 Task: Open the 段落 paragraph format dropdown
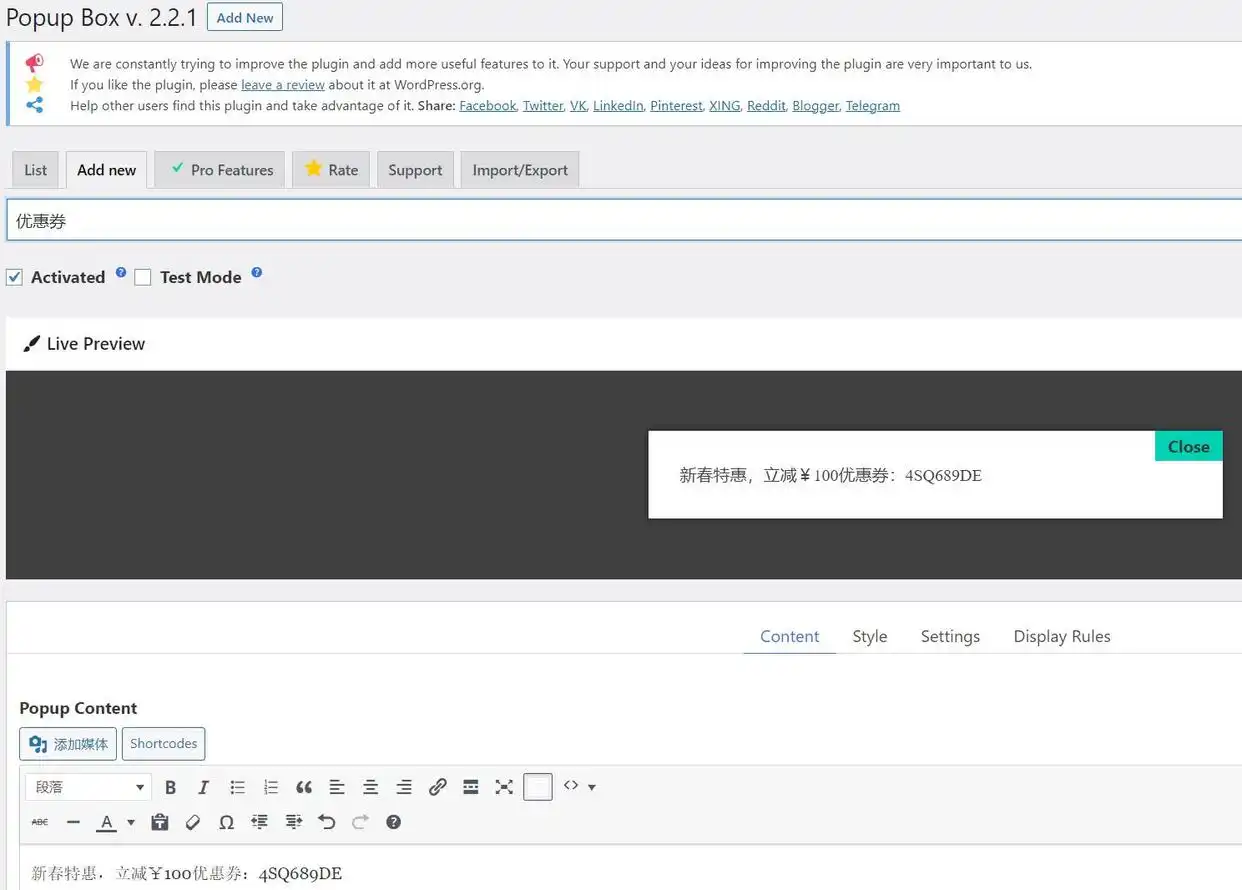click(88, 788)
